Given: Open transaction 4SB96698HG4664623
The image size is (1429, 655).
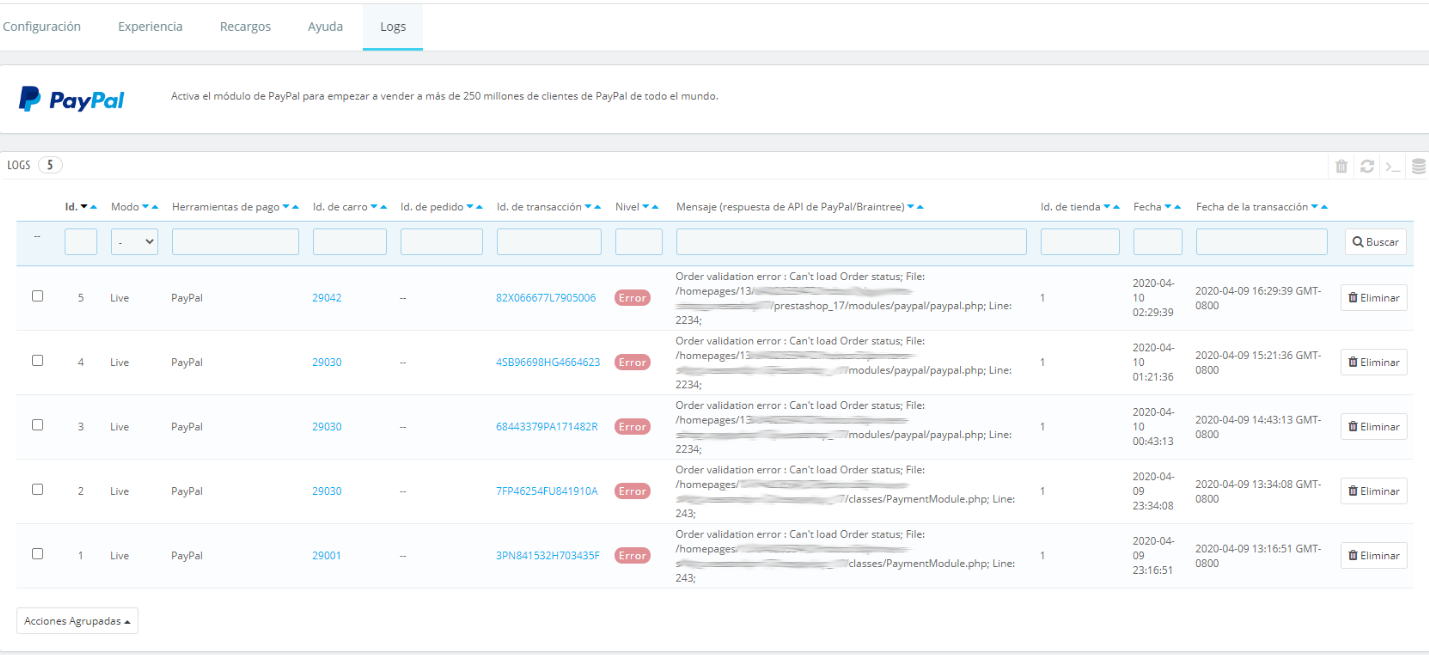Looking at the screenshot, I should tap(548, 362).
